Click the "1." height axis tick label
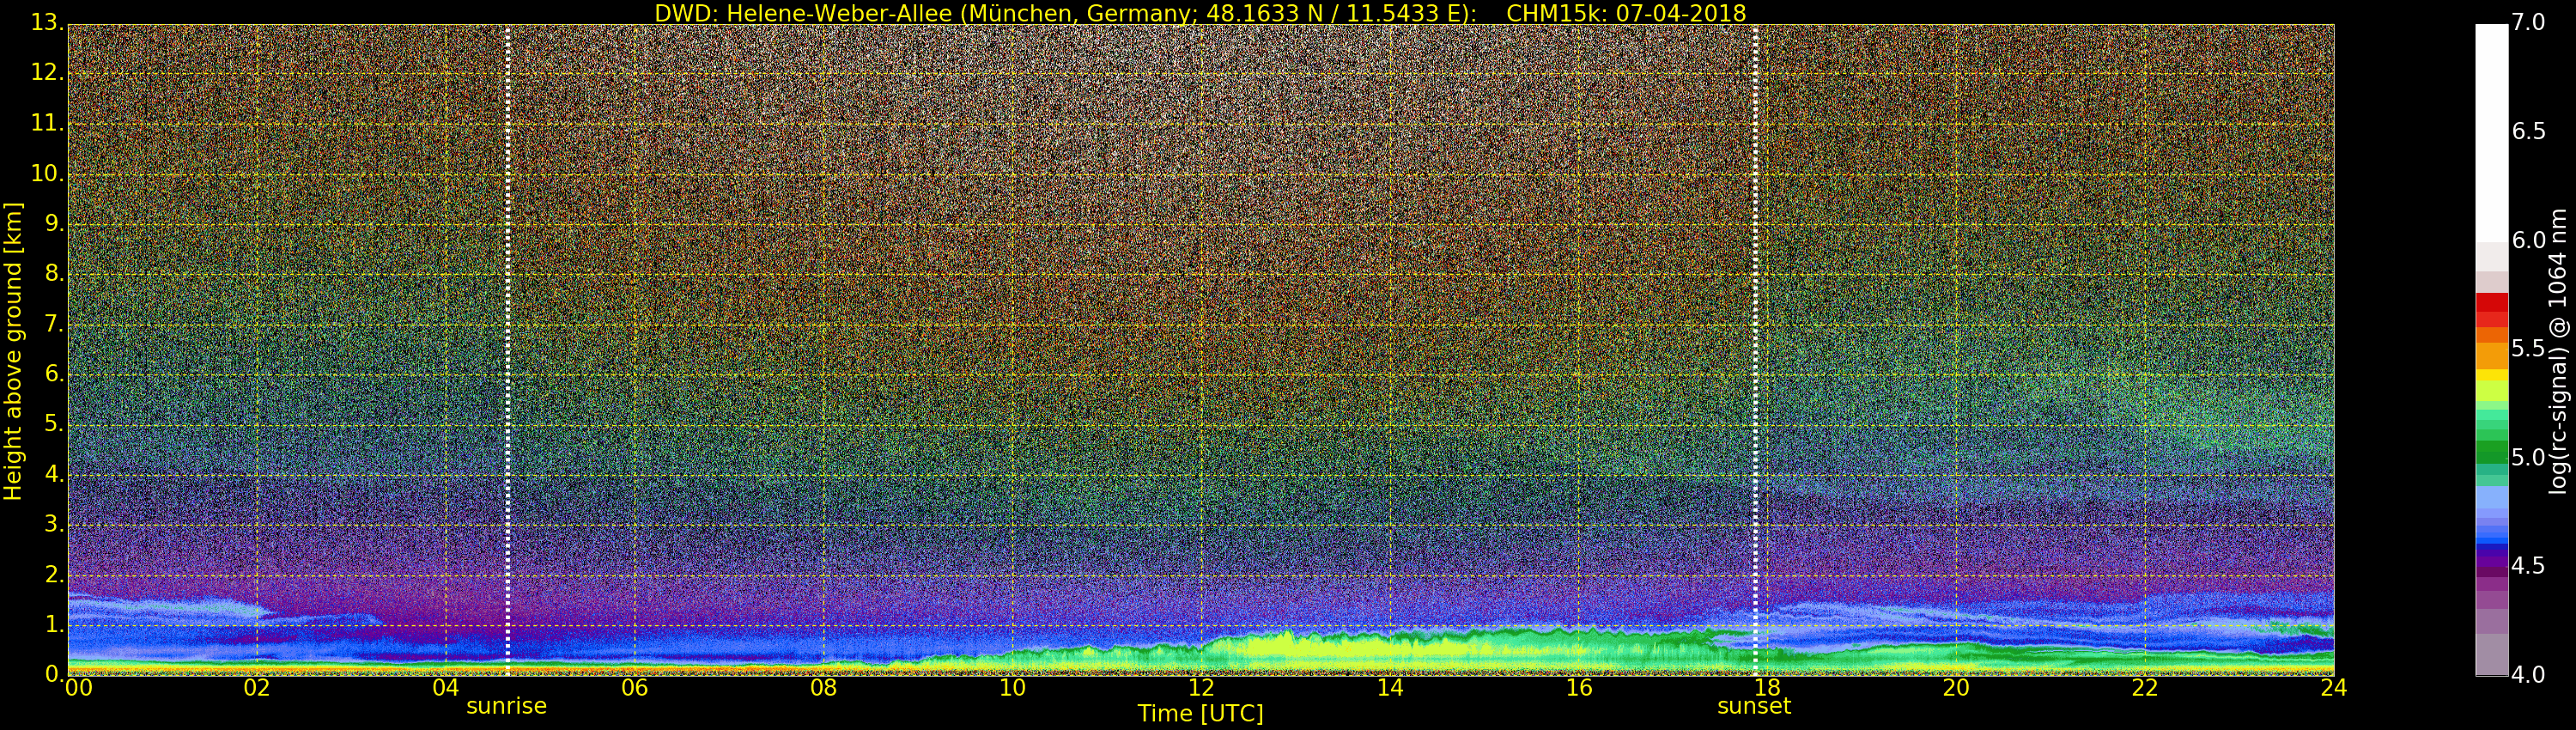The height and width of the screenshot is (730, 2576). (x=54, y=624)
